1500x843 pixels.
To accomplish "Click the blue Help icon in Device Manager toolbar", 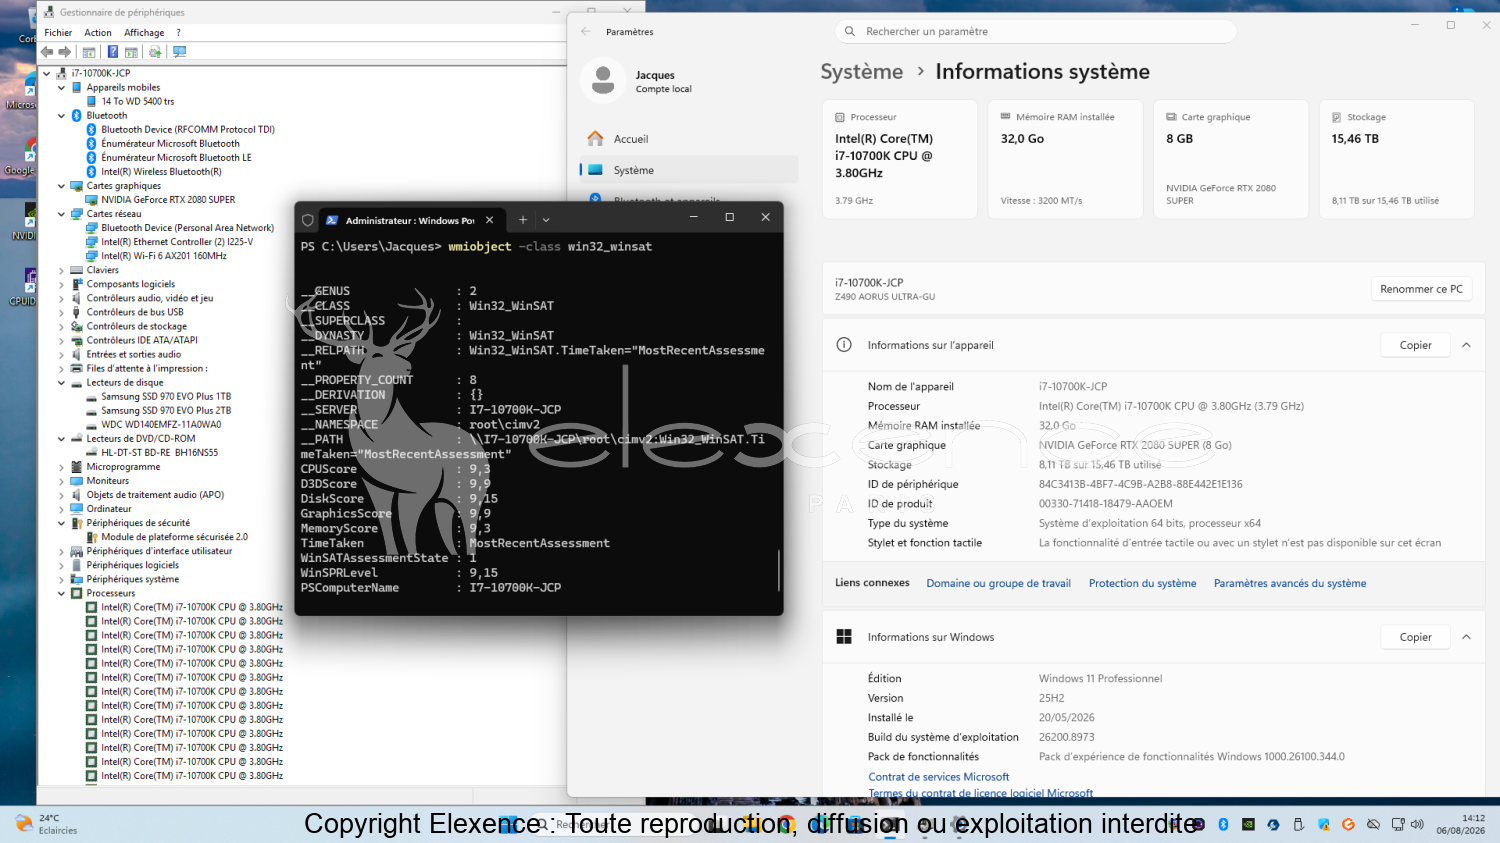I will [x=113, y=52].
